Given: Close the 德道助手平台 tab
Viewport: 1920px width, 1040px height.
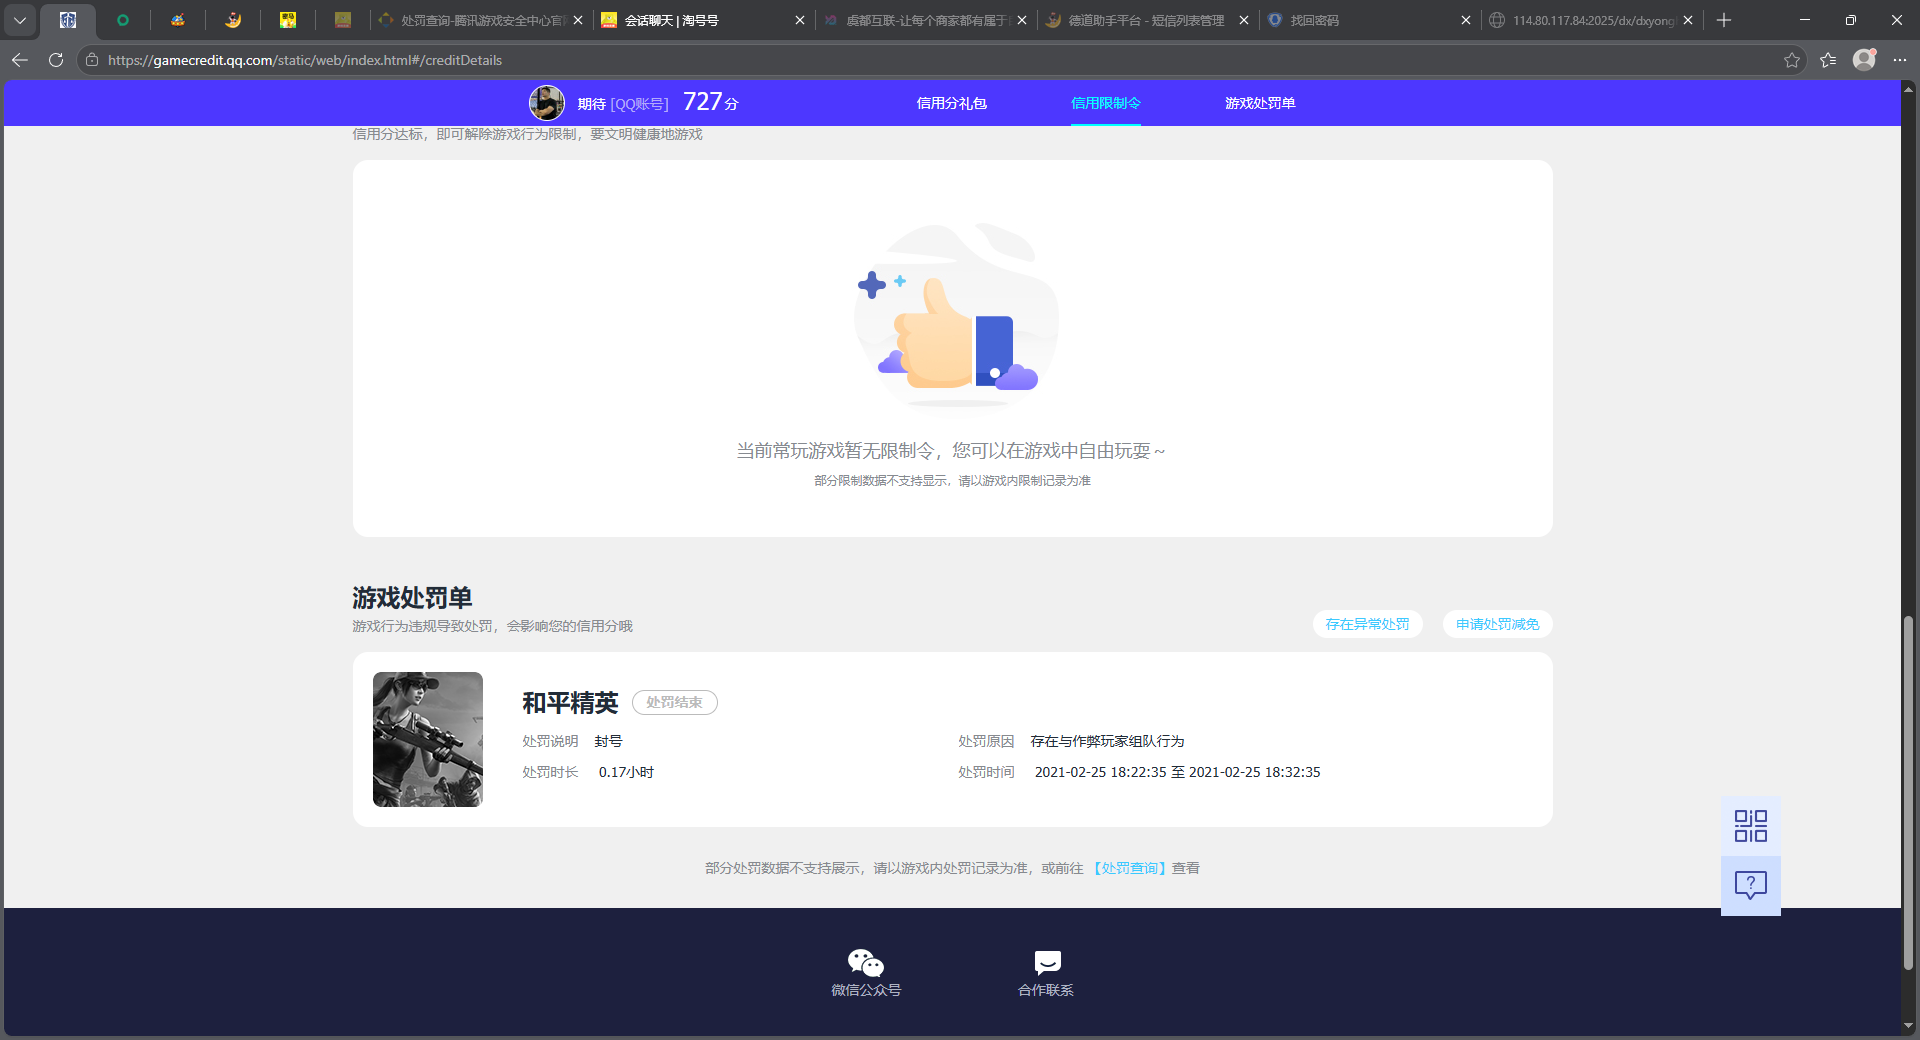Looking at the screenshot, I should (1244, 20).
